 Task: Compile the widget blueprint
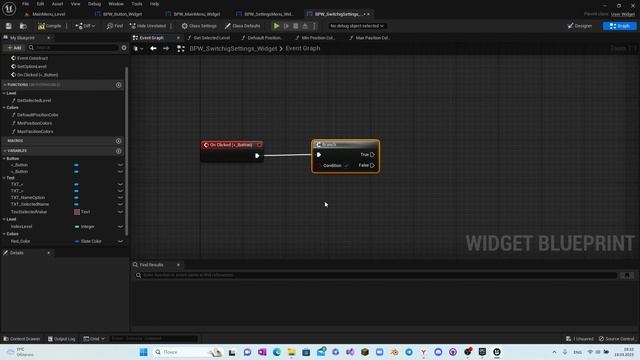click(49, 26)
